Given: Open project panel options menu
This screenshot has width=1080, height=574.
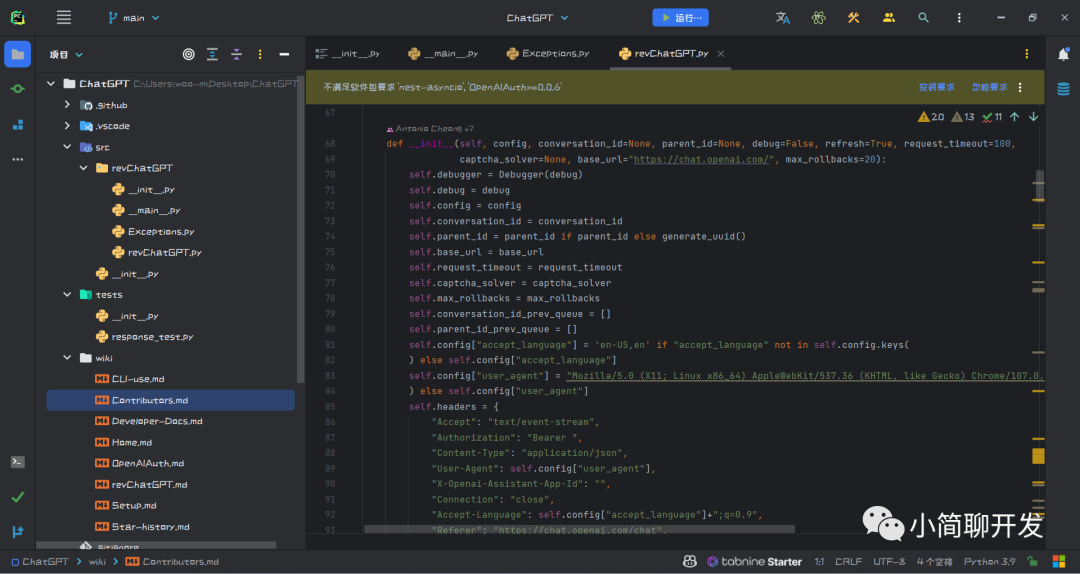Looking at the screenshot, I should point(260,54).
